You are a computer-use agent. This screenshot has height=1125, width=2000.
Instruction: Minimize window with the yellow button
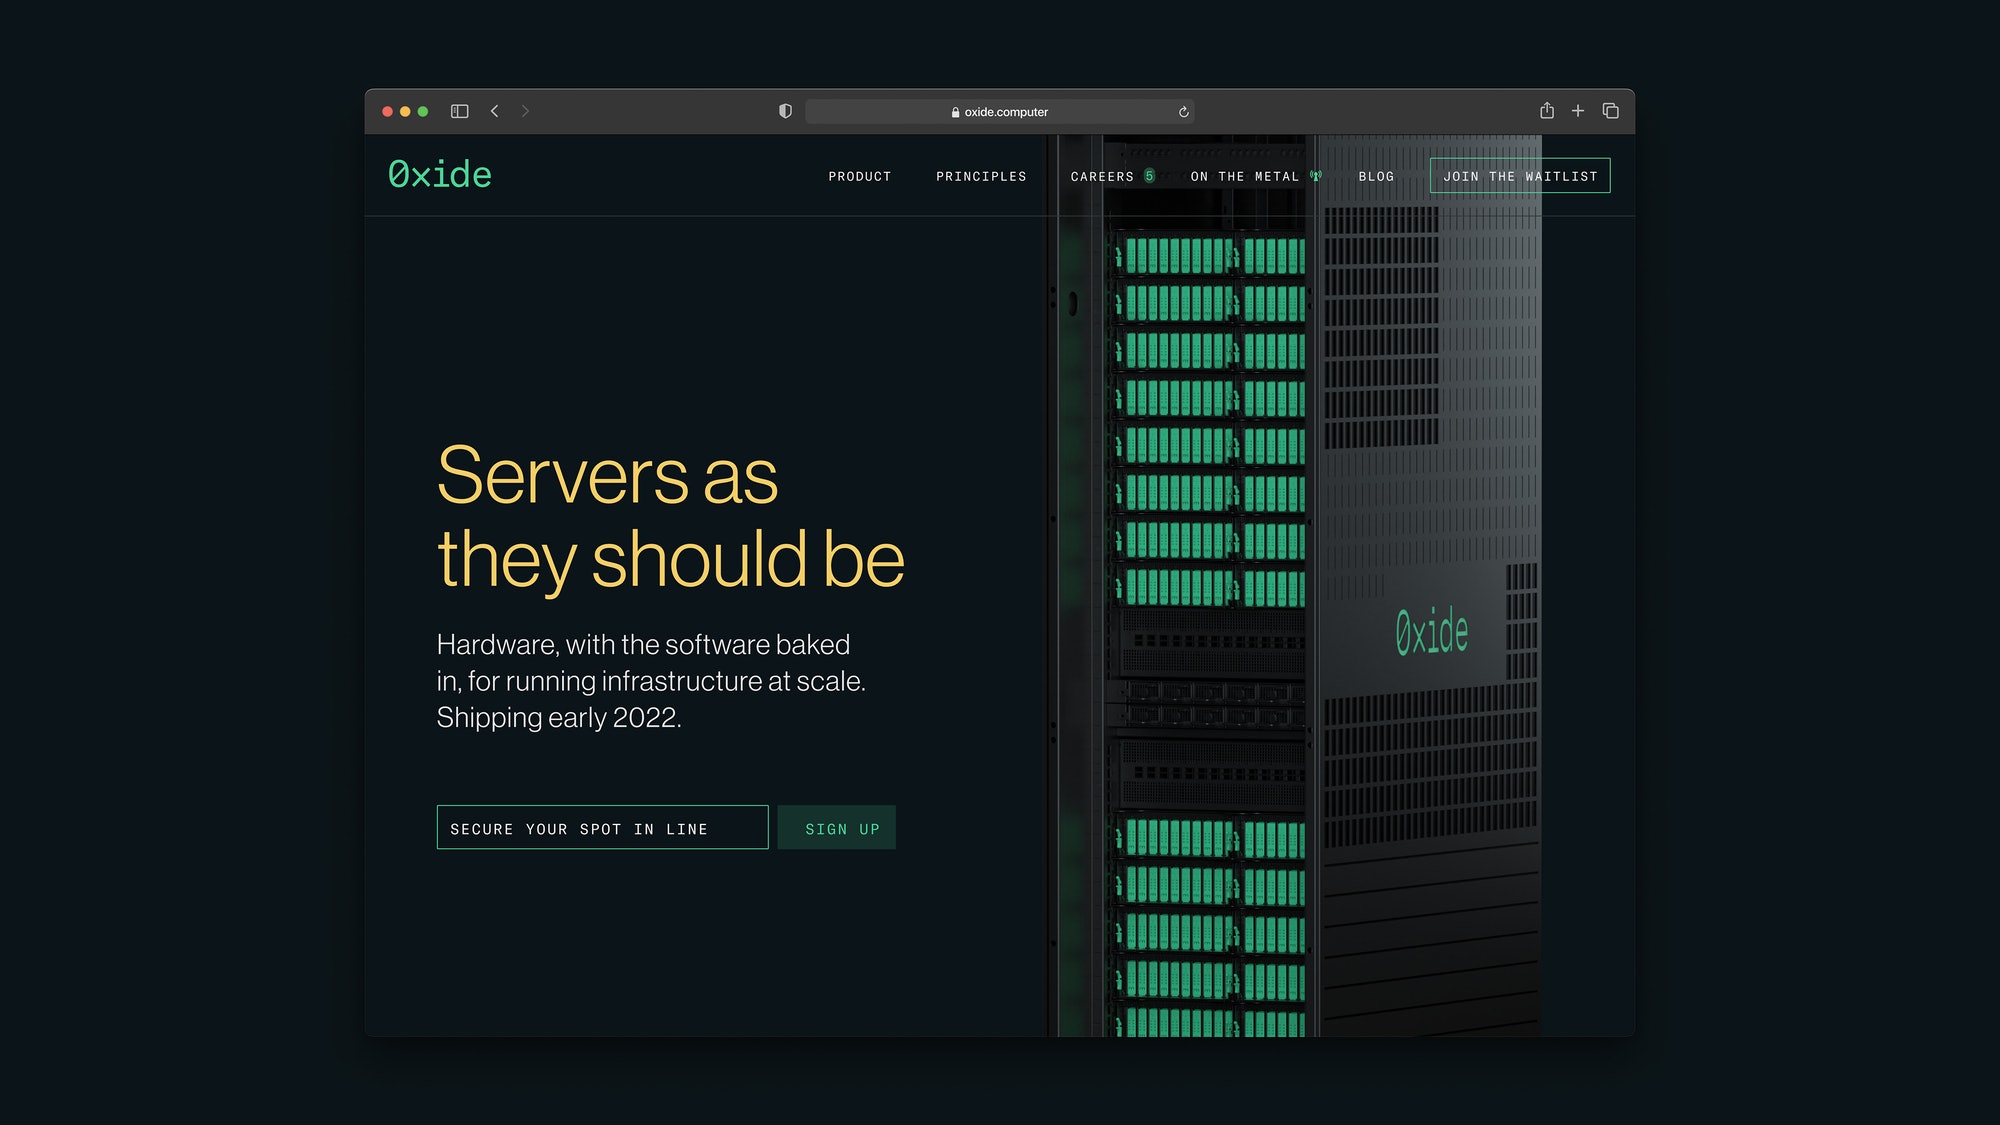[405, 111]
